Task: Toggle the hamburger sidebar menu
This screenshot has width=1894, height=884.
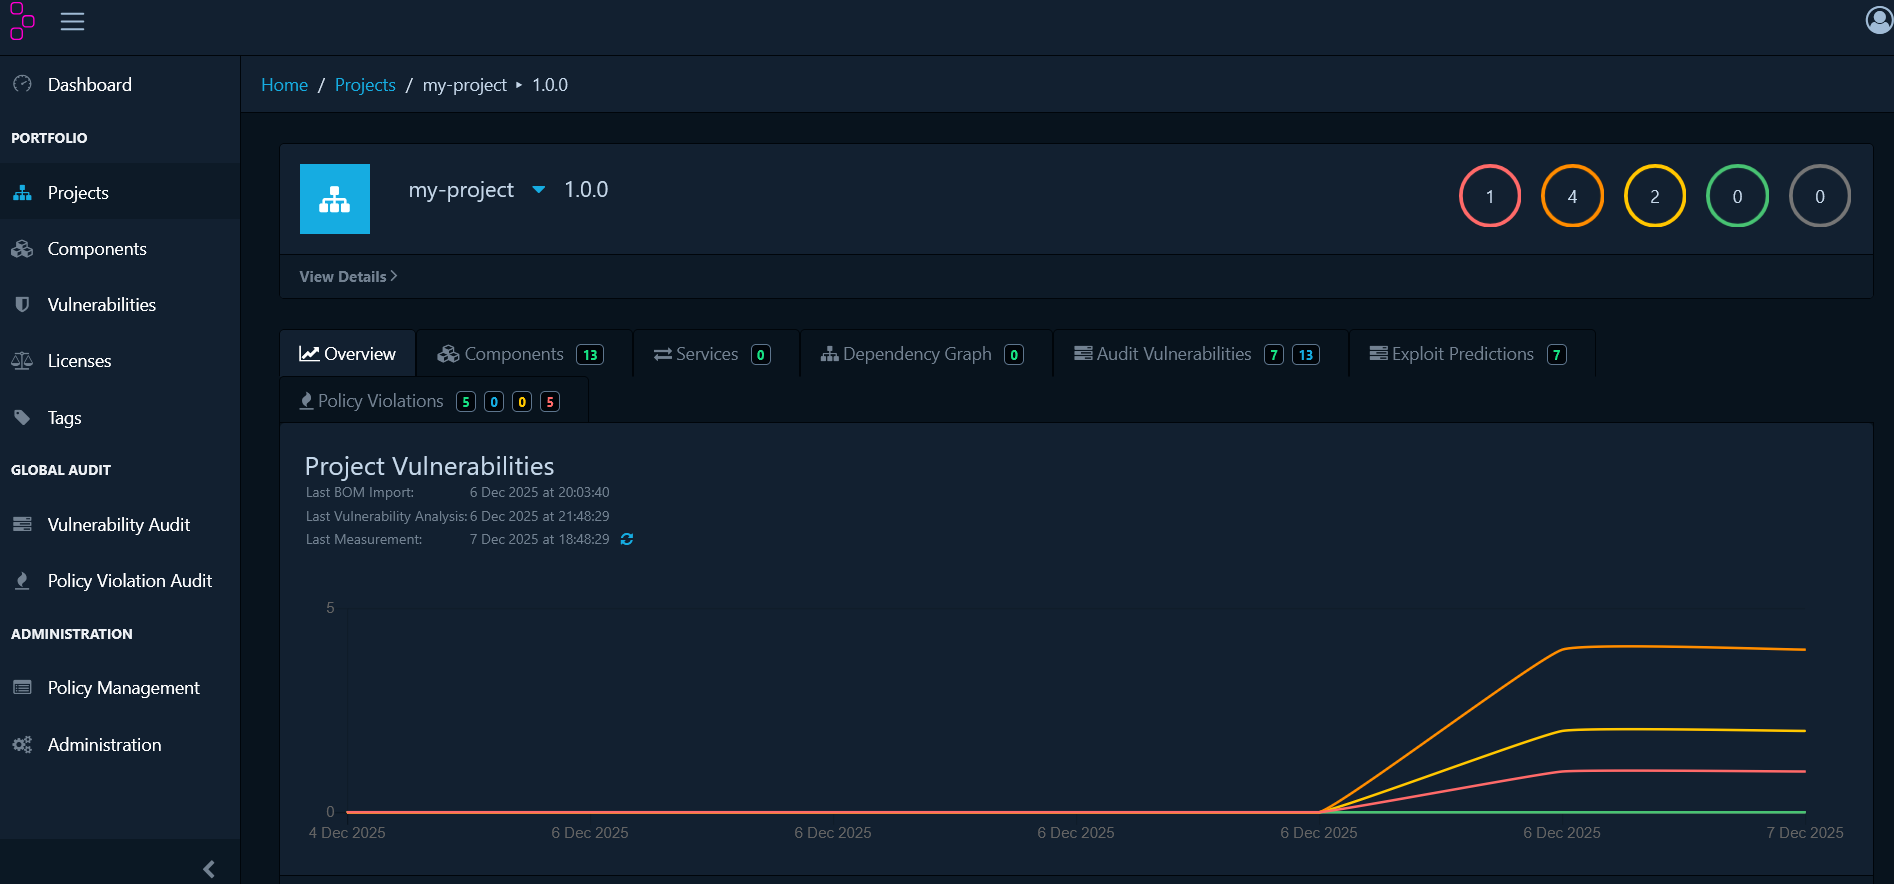Action: point(72,21)
